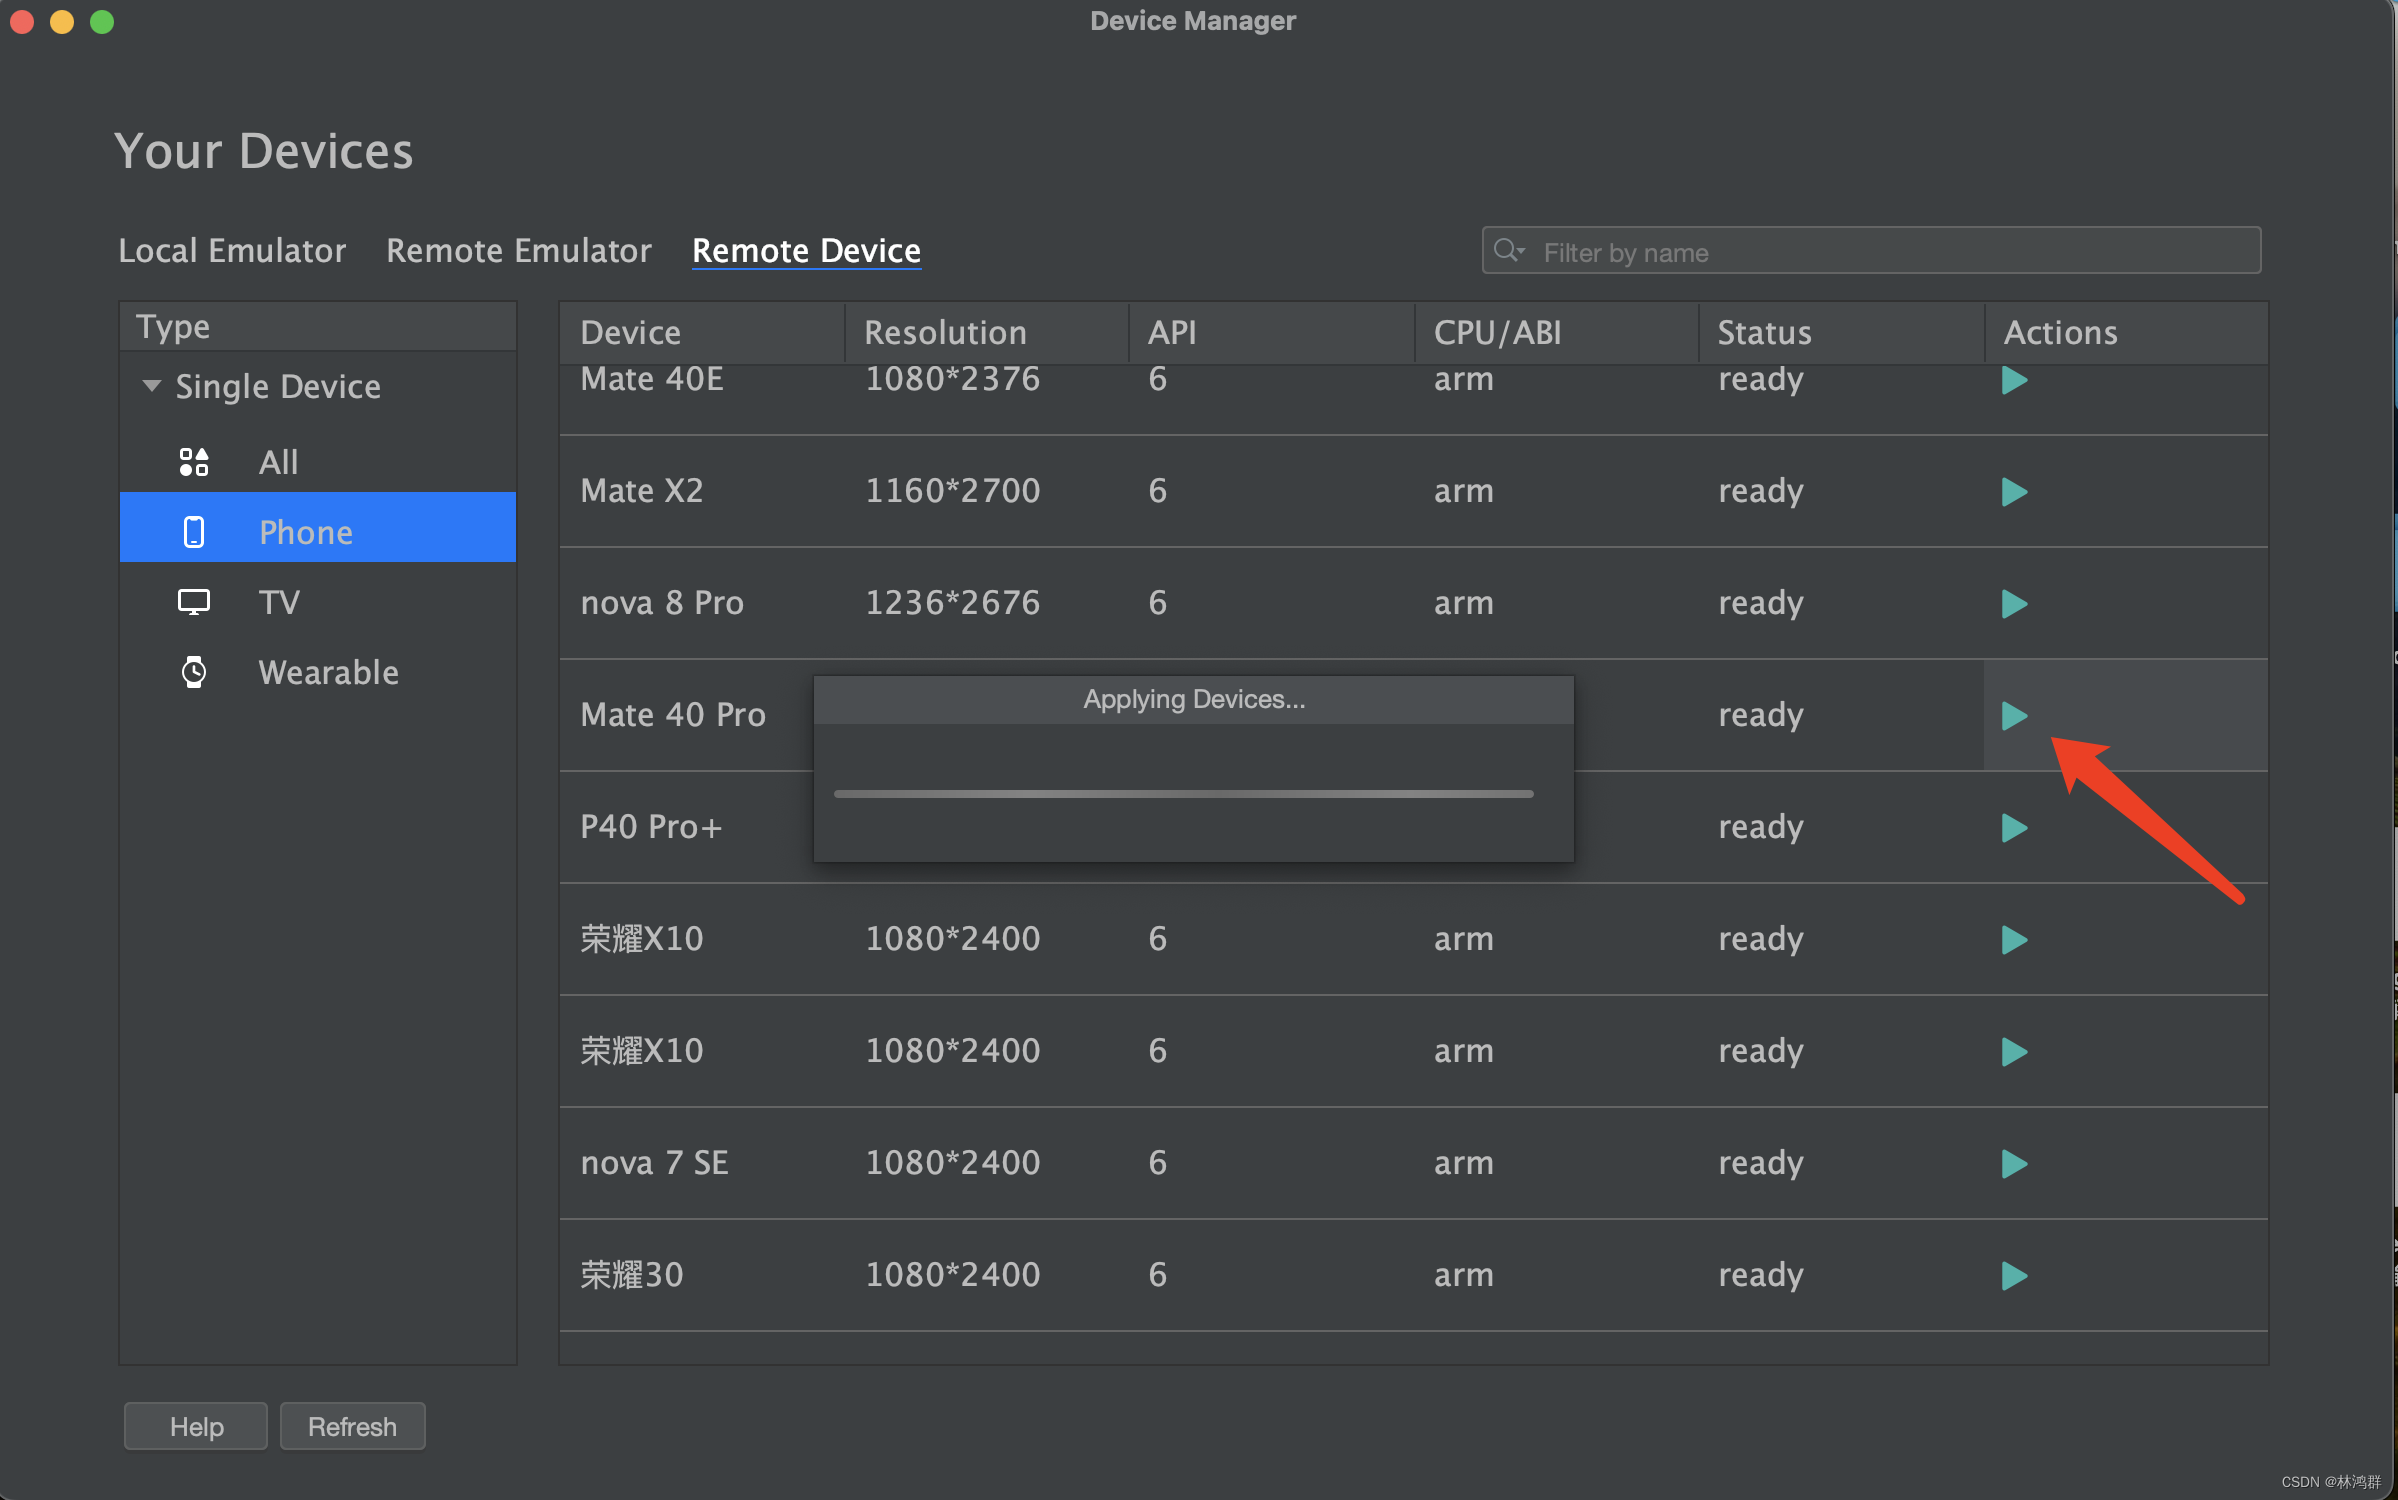Click the Applying Devices progress bar
Viewport: 2398px width, 1500px height.
(x=1183, y=794)
